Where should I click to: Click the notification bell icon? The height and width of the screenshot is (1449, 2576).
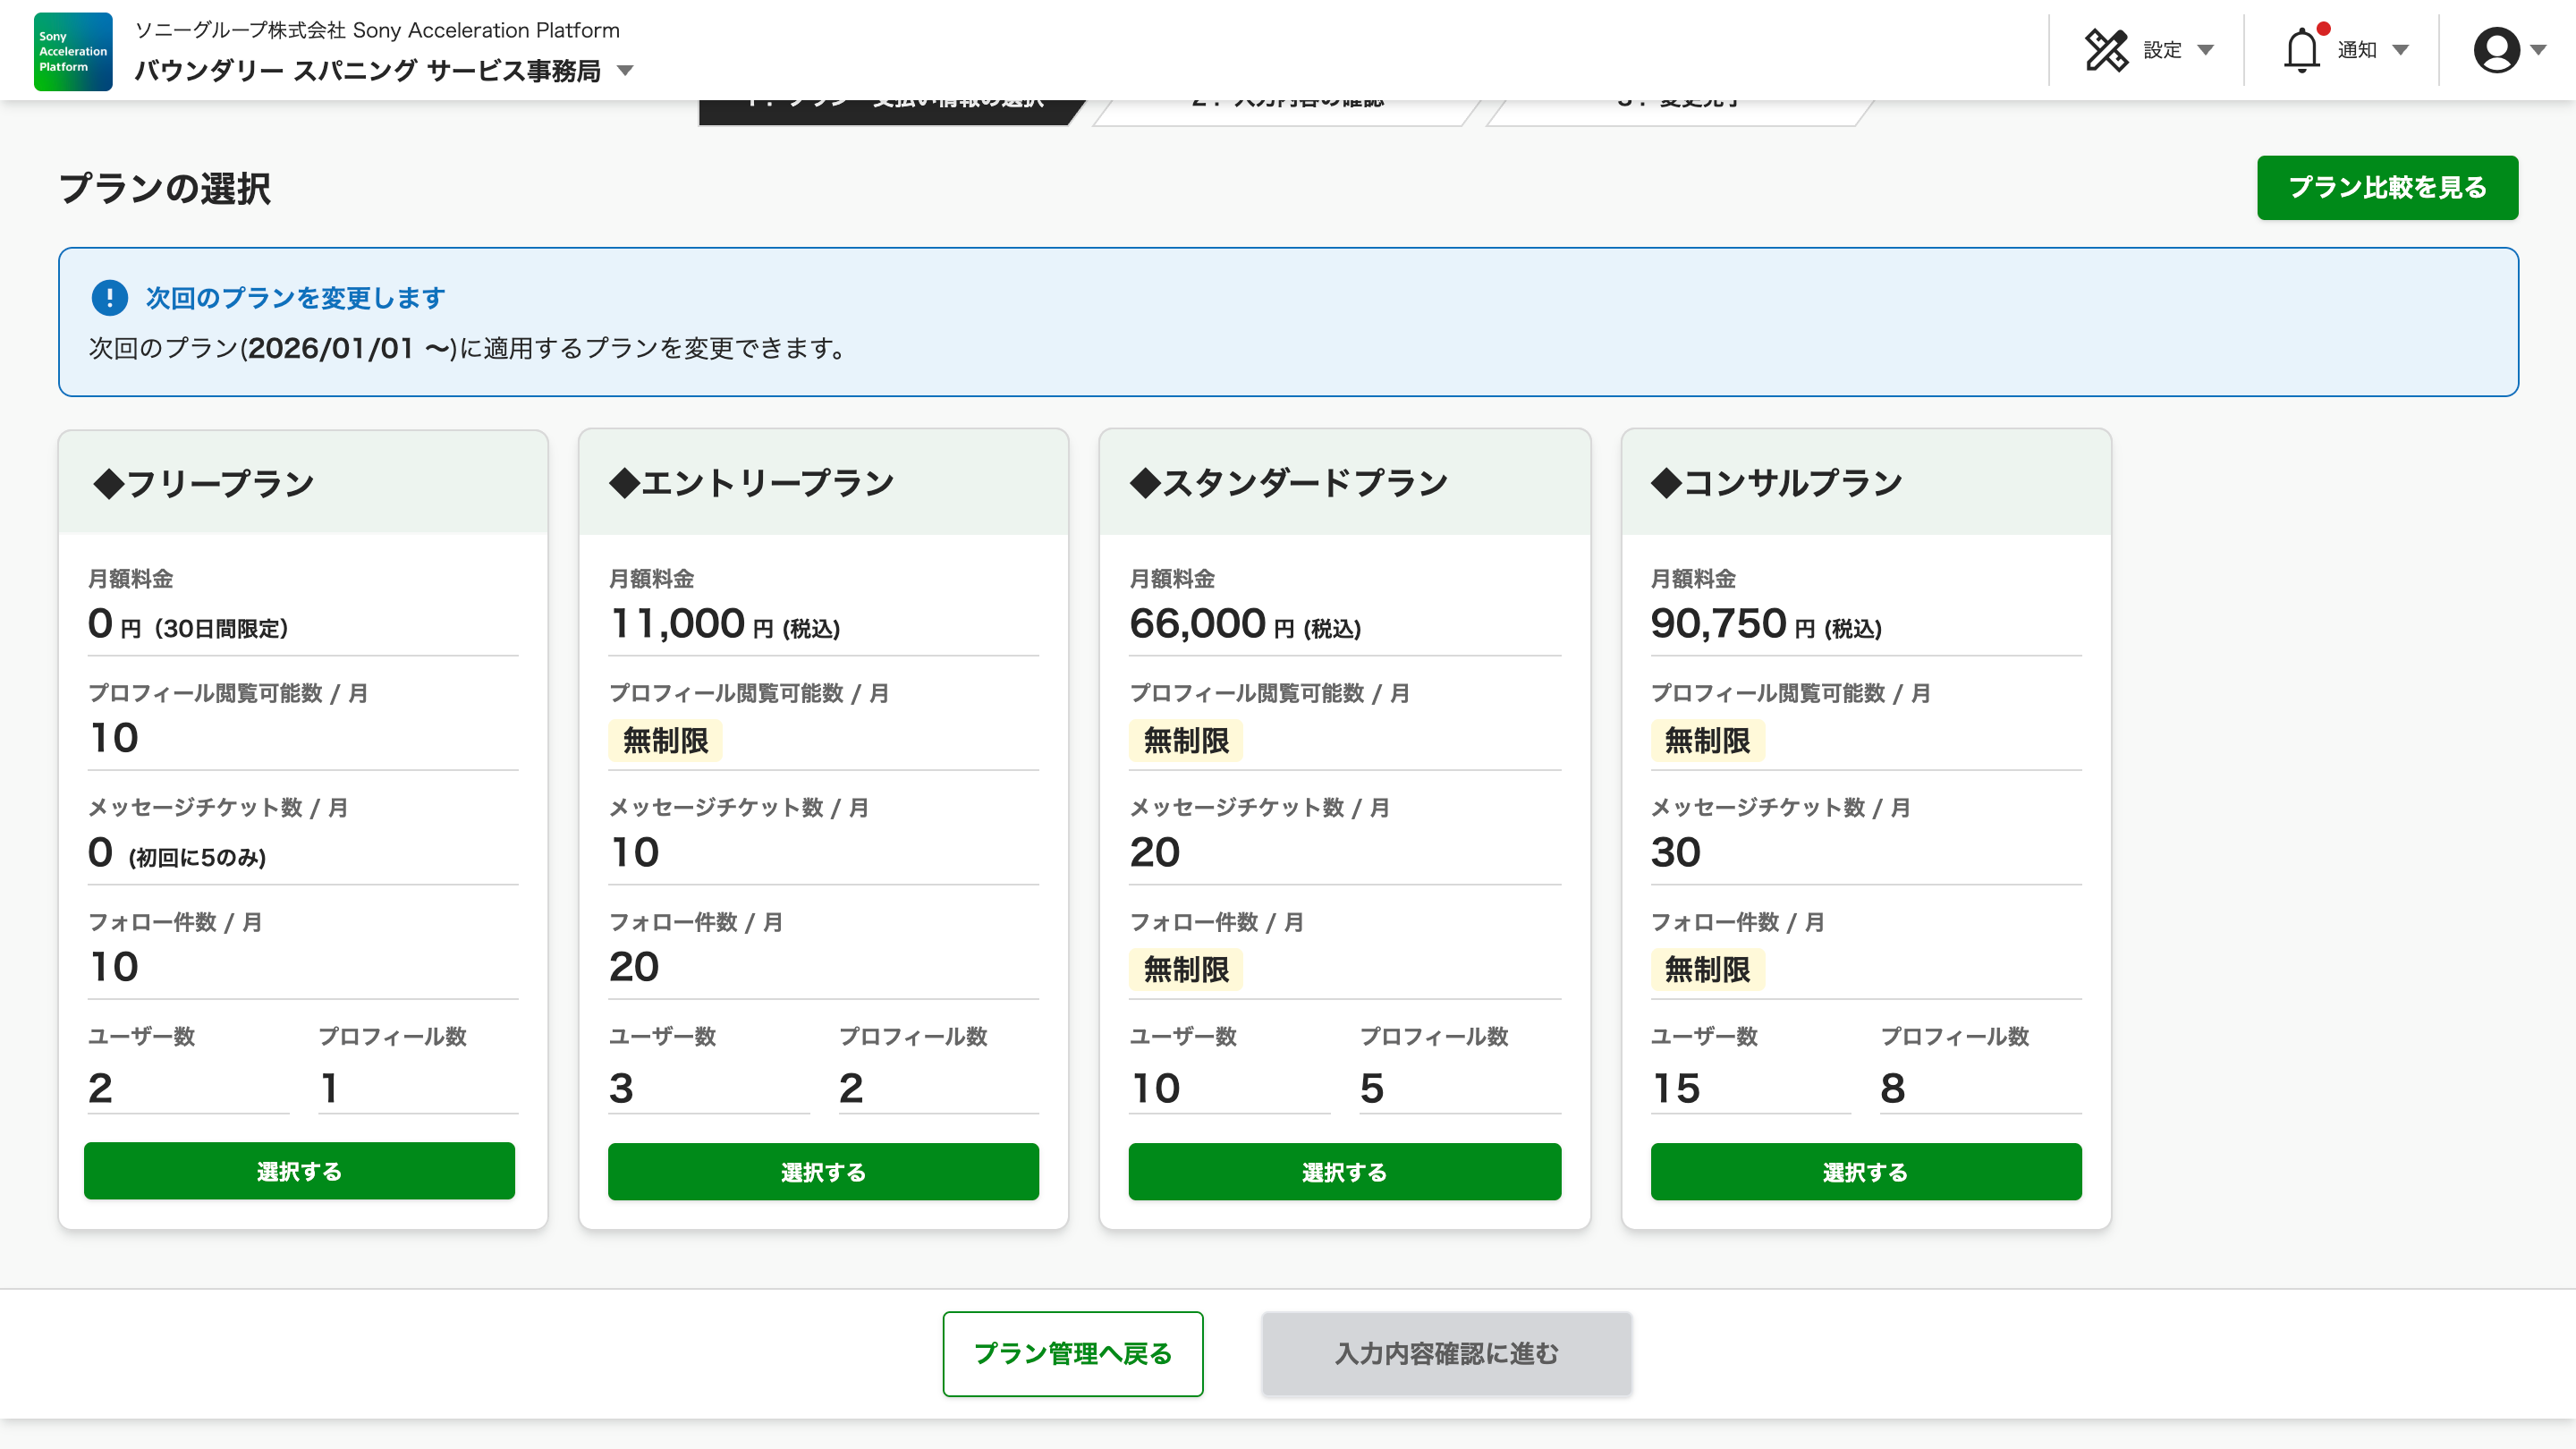point(2301,50)
